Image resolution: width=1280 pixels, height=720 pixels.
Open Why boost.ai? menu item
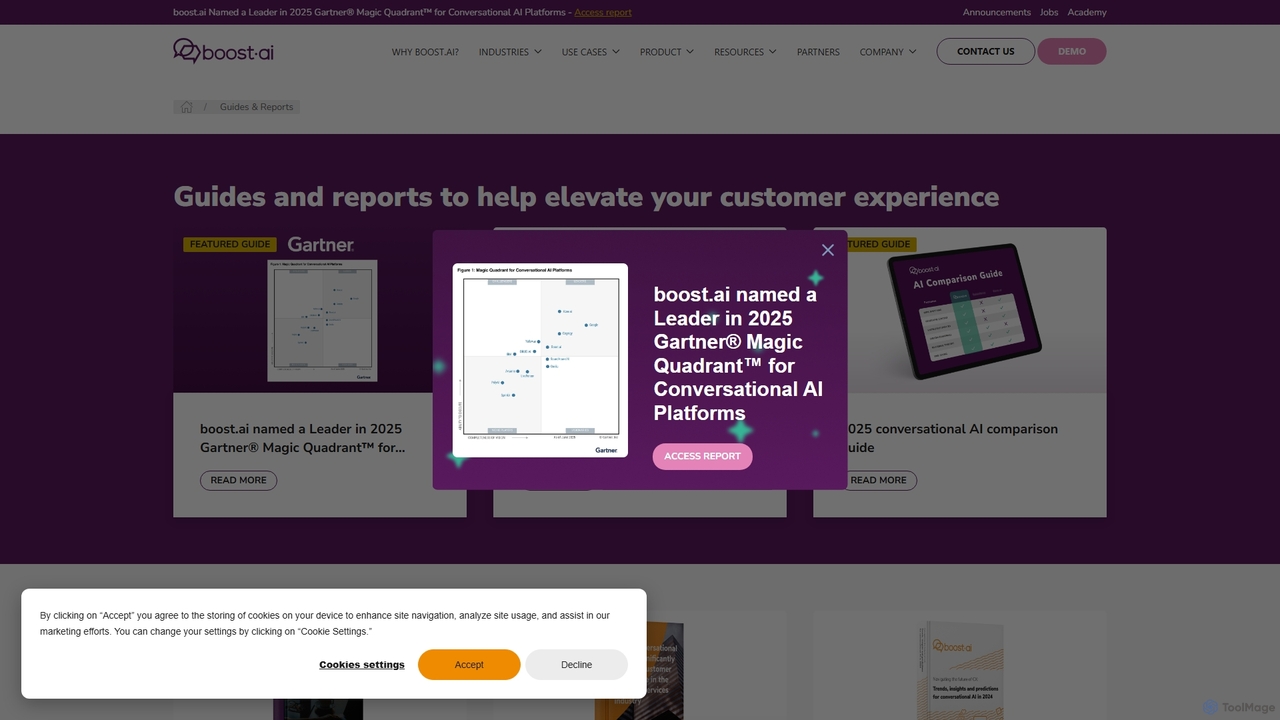(x=425, y=52)
